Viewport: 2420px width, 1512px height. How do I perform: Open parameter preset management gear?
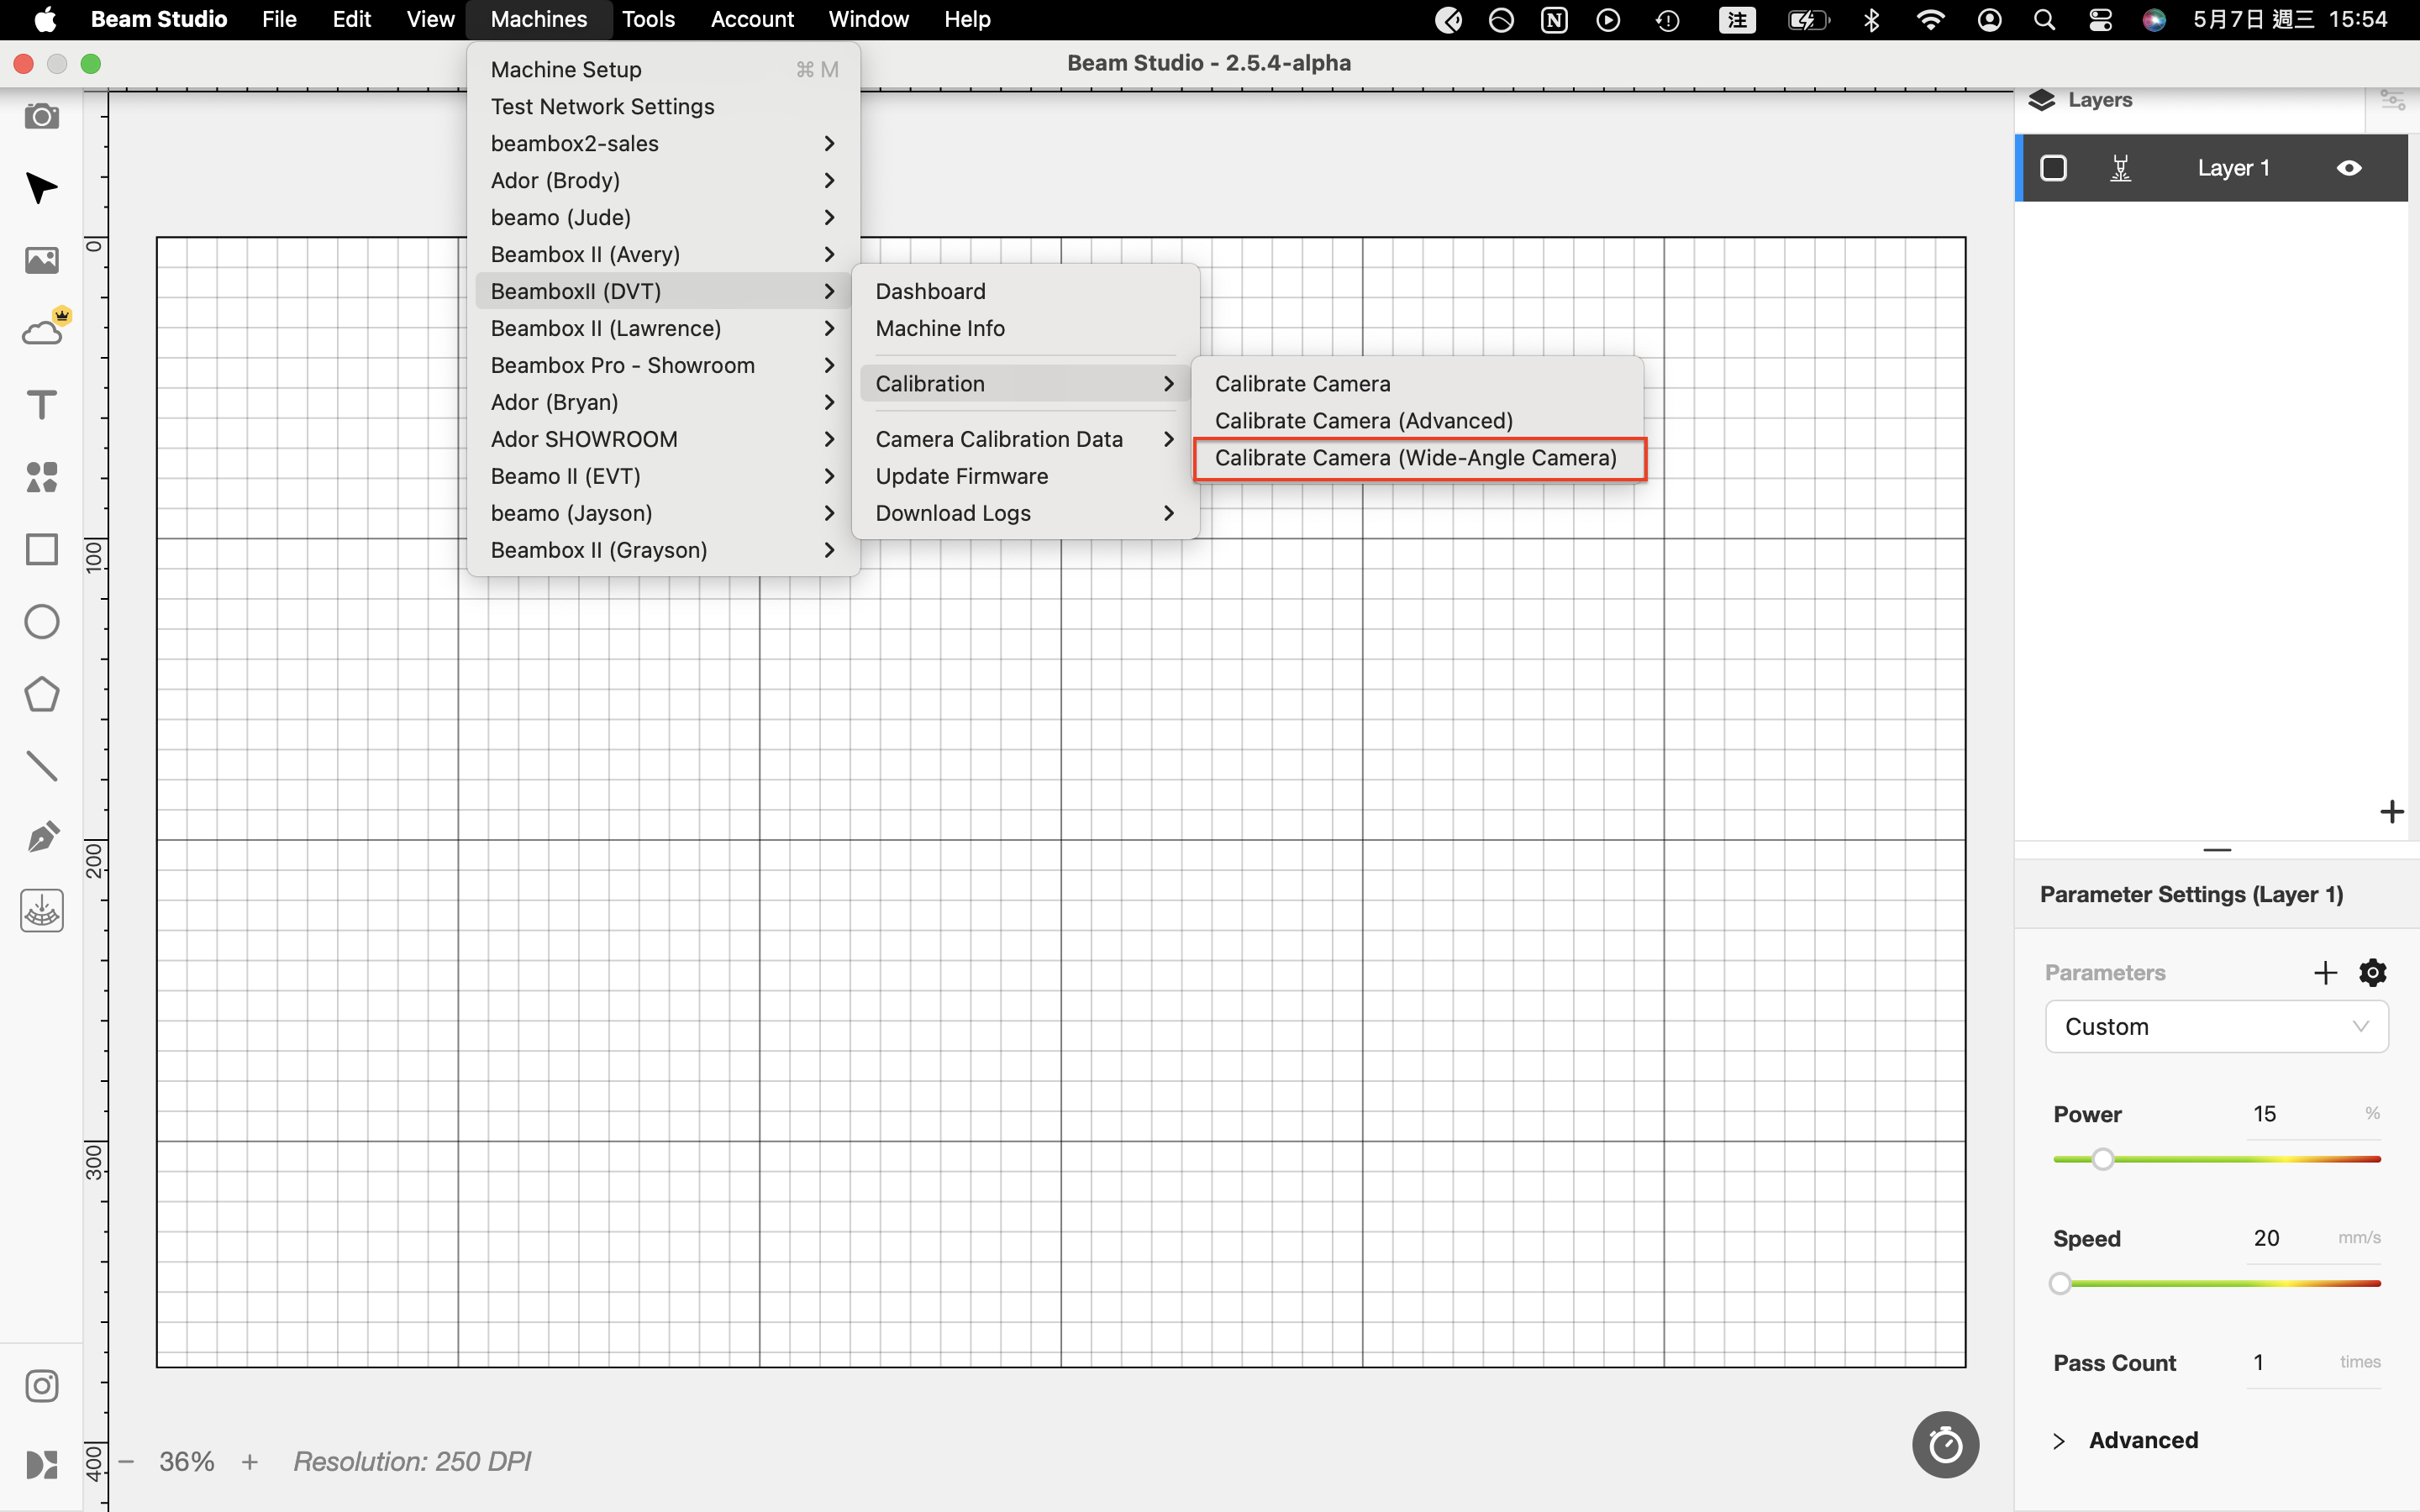[2373, 972]
